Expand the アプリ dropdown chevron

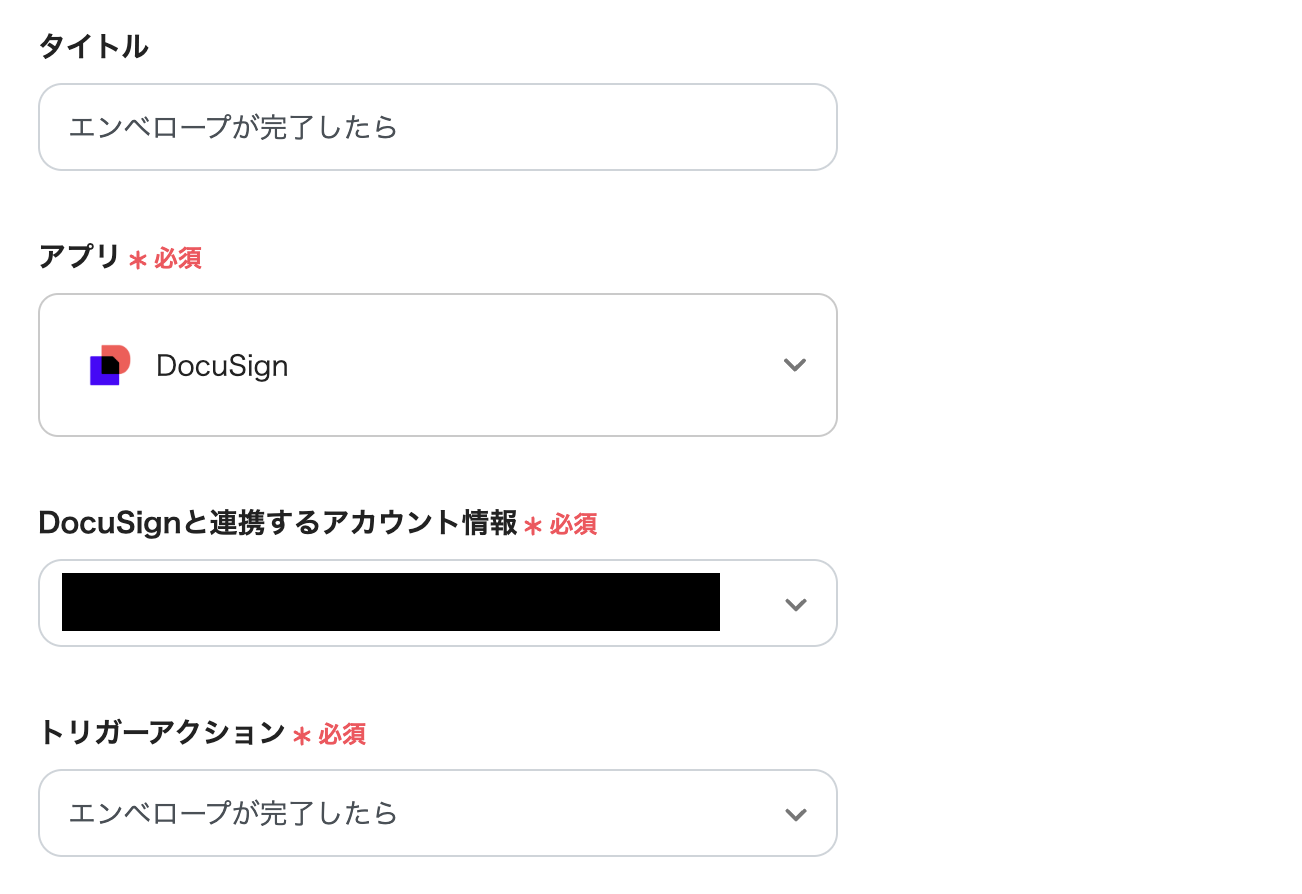pyautogui.click(x=795, y=365)
